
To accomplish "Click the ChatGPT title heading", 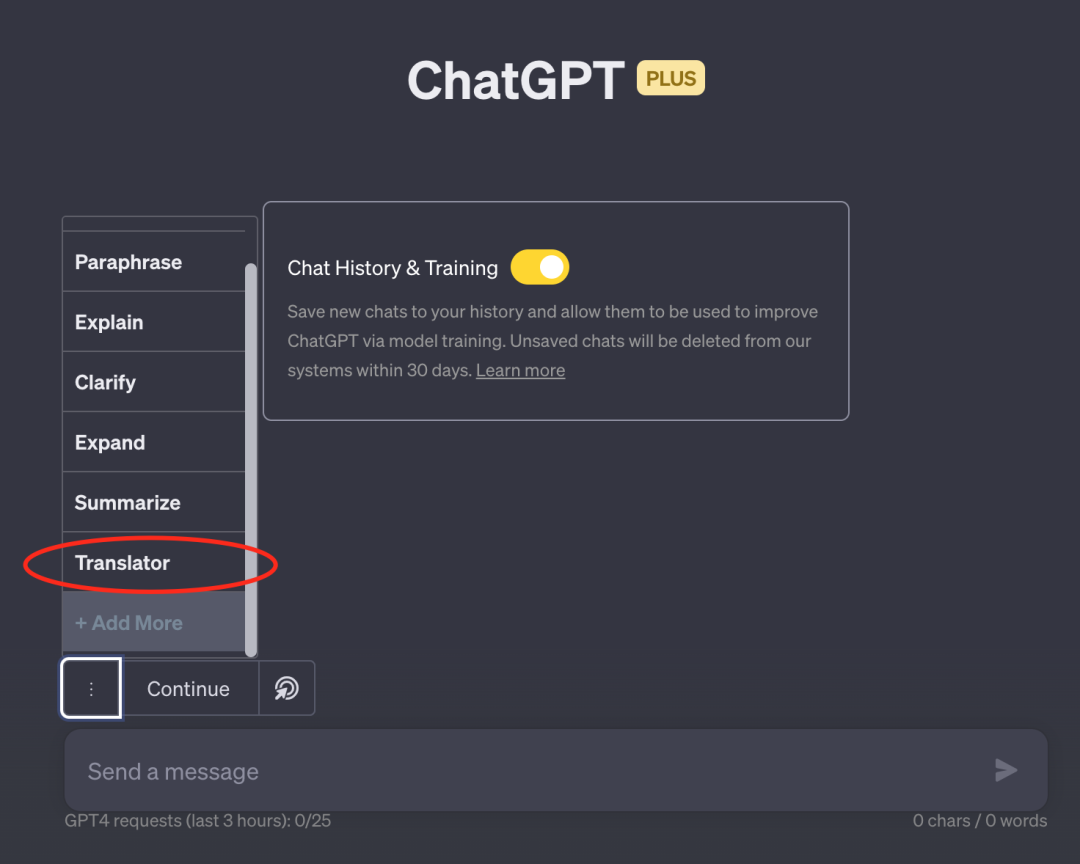I will [x=515, y=80].
